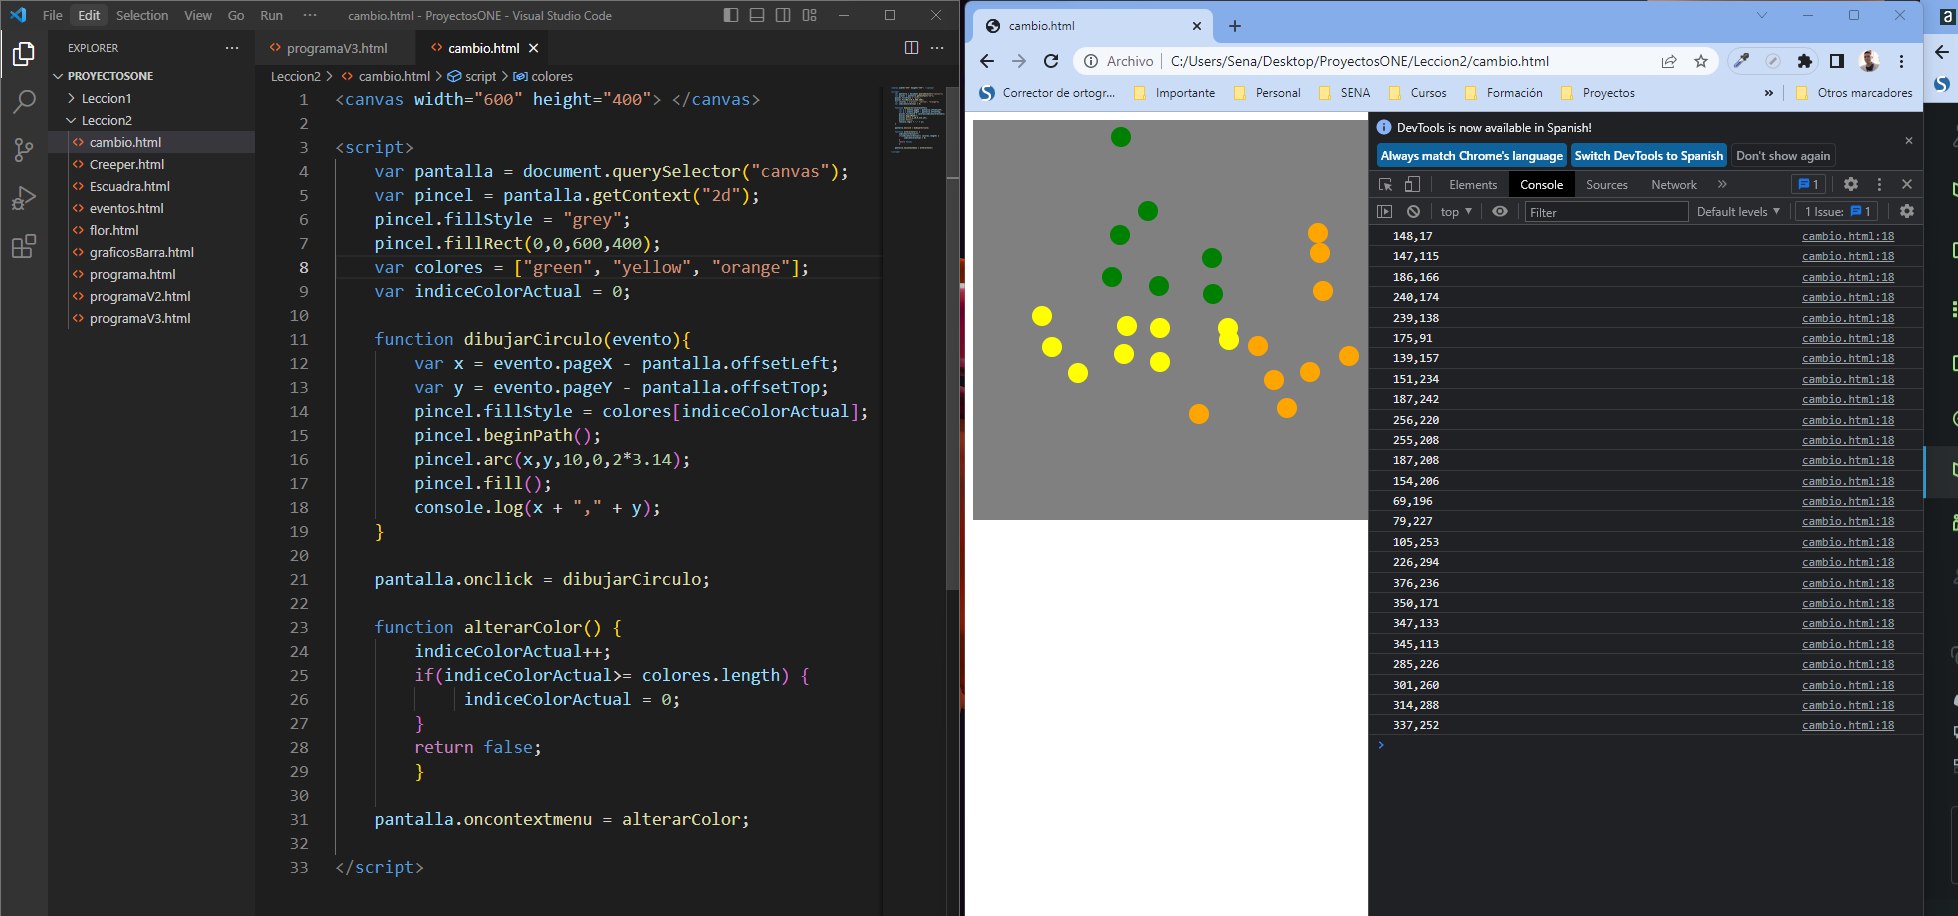Open Explorer panel ellipsis menu
The width and height of the screenshot is (1958, 916).
232,48
